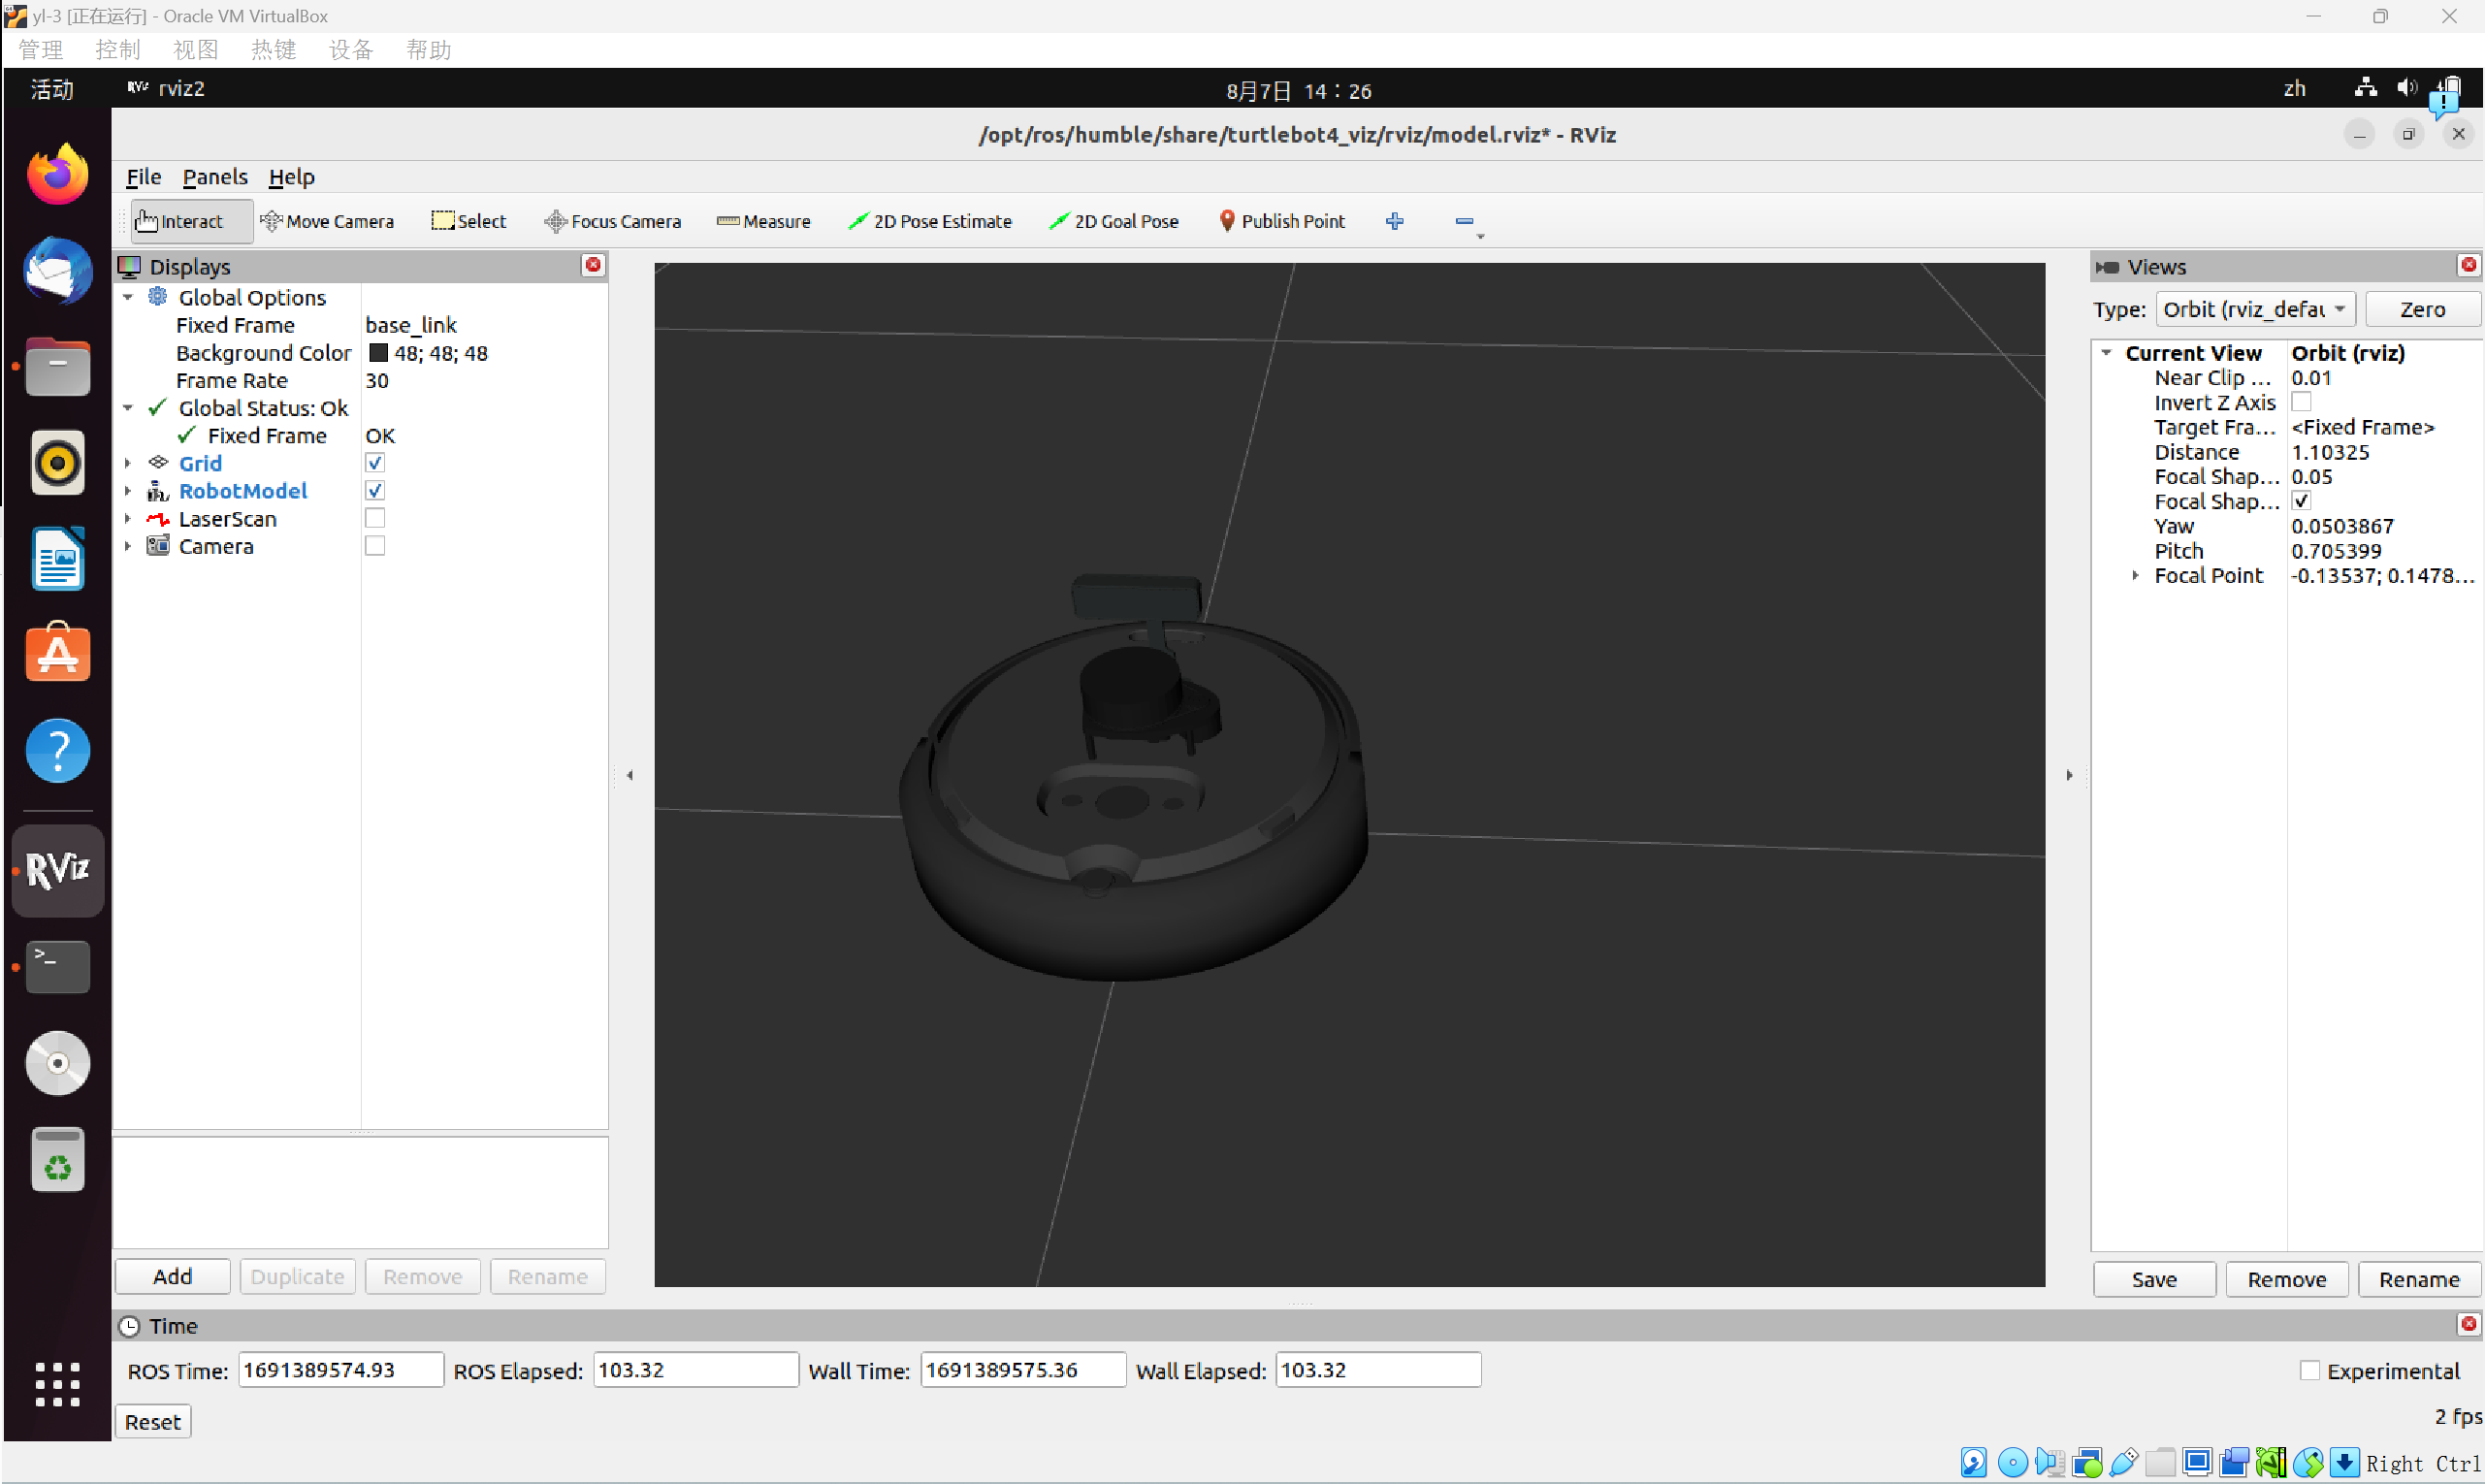Uncheck the RobotModel display checkbox
The image size is (2485, 1484).
[x=375, y=491]
